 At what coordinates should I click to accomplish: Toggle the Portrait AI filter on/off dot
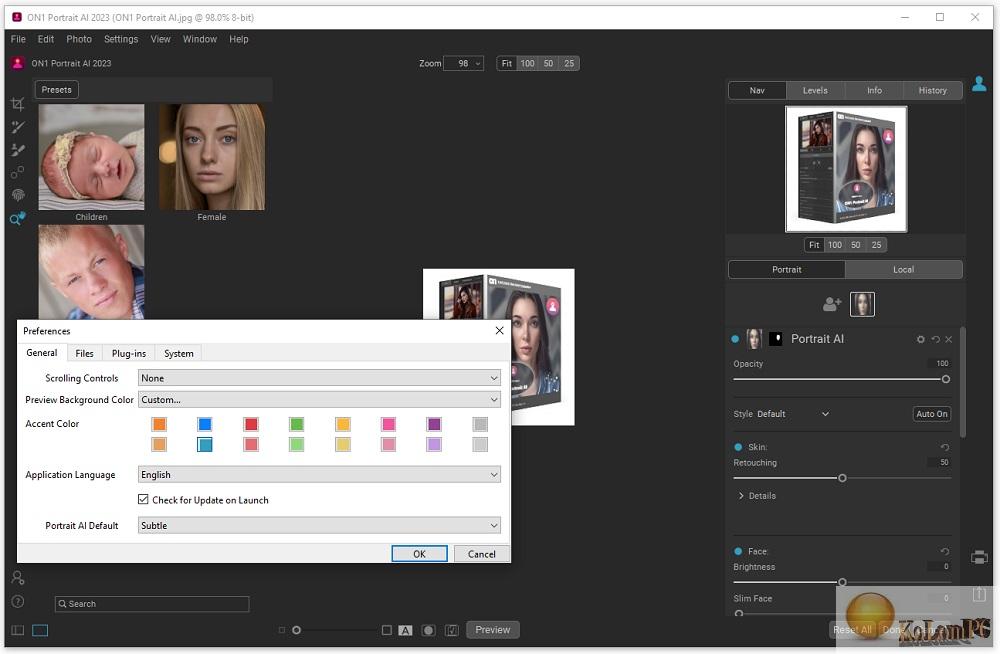point(735,339)
